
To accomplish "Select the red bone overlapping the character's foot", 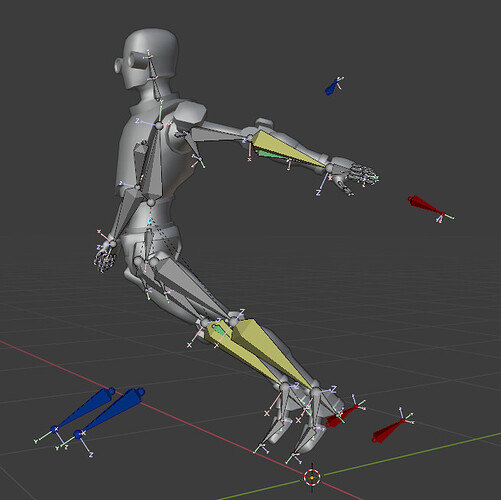I will pyautogui.click(x=341, y=416).
